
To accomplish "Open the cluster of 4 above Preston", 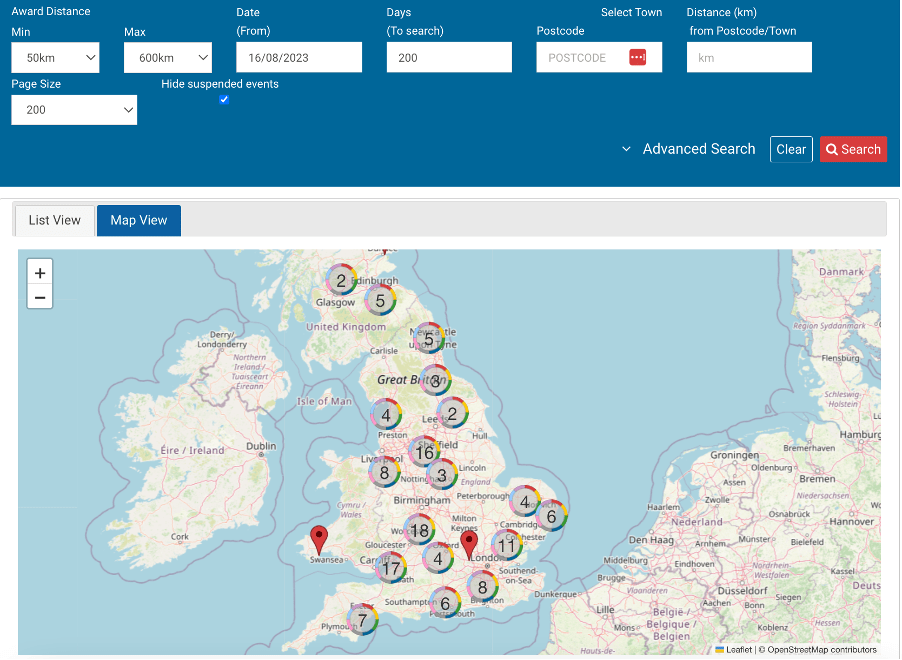I will [386, 414].
